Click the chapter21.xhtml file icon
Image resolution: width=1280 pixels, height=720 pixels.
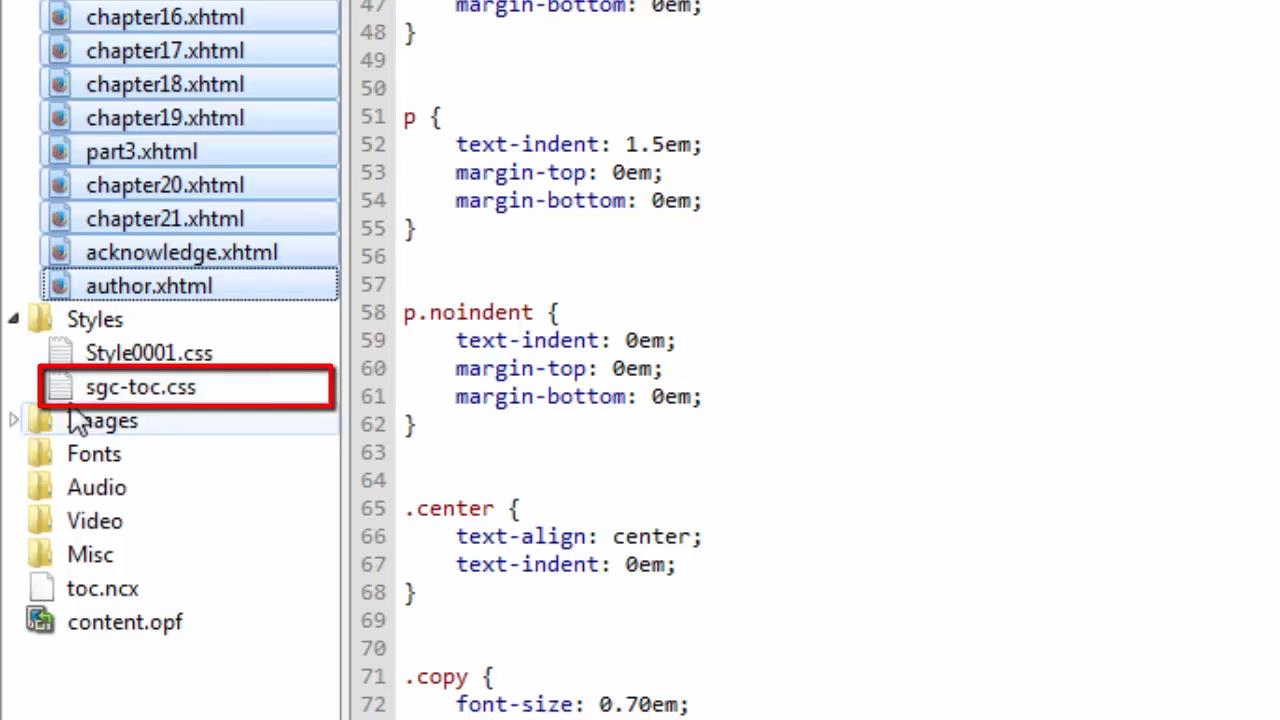click(59, 219)
